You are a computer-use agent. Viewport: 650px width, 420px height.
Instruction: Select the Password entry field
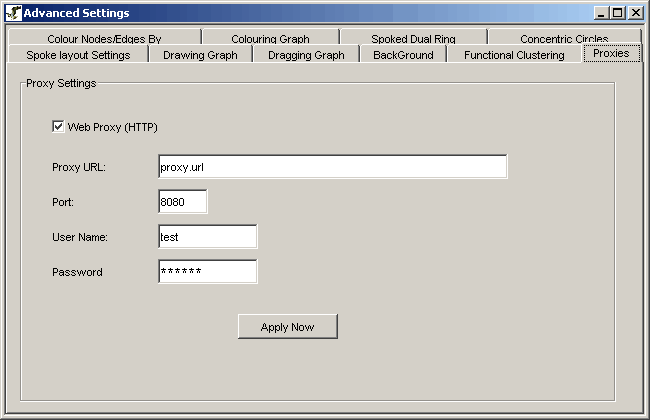[207, 272]
